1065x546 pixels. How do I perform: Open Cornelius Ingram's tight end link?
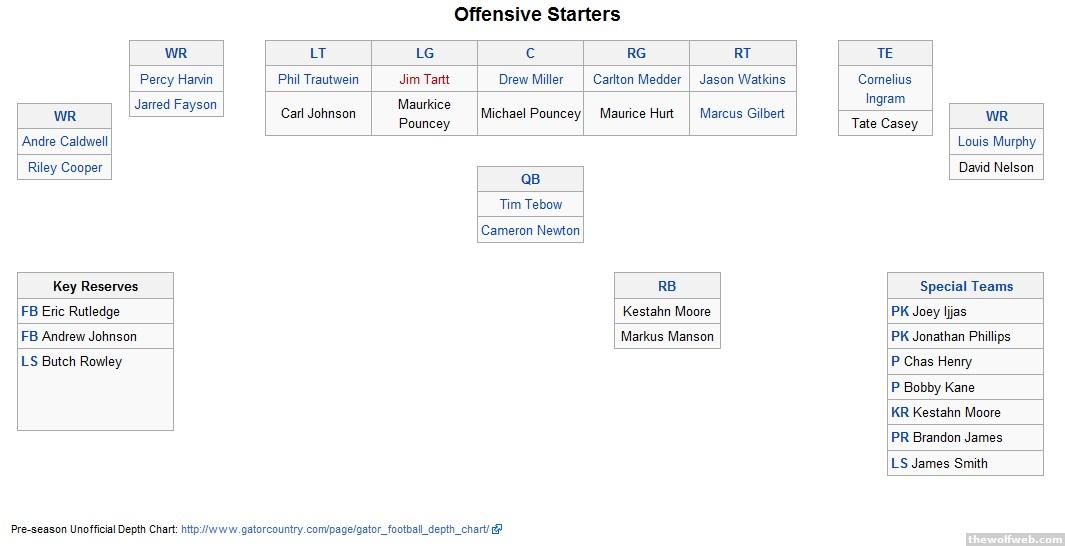pos(885,88)
